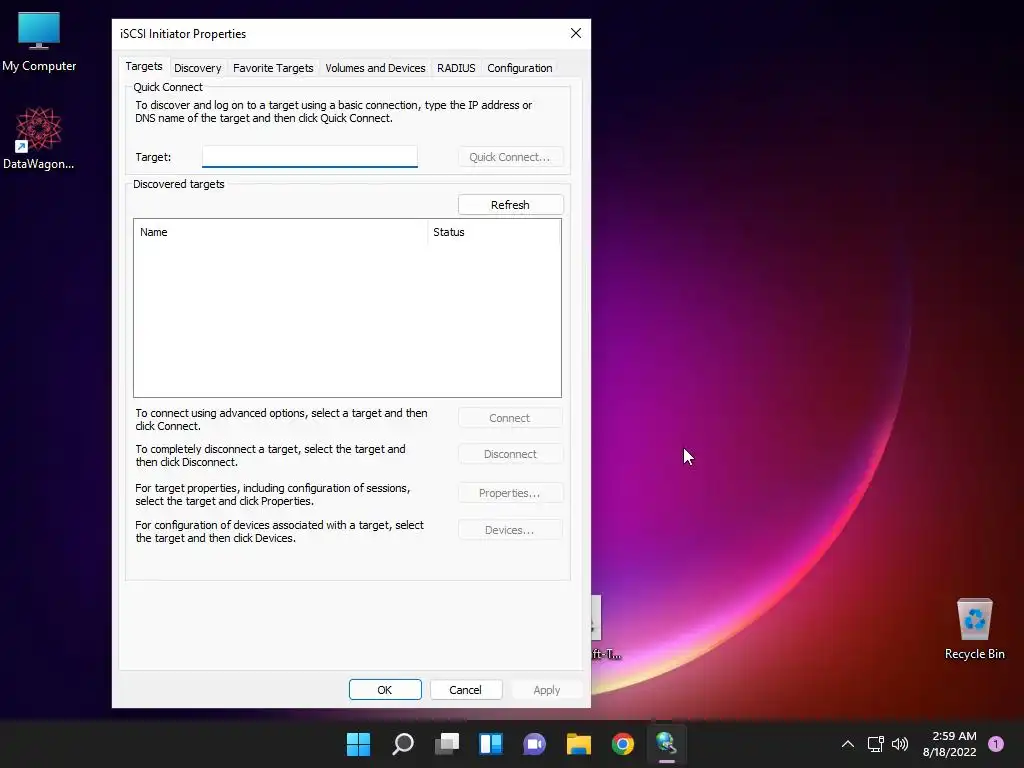
Task: Switch to Favorite Targets tab
Action: coord(273,68)
